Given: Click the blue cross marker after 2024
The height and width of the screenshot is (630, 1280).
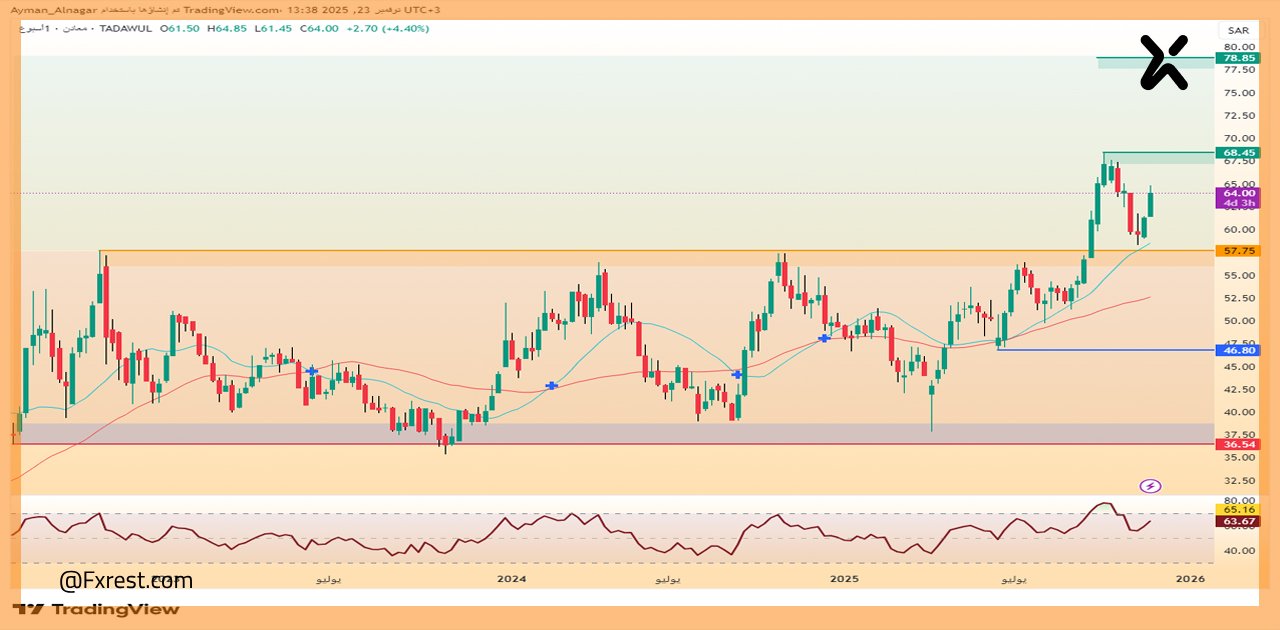Looking at the screenshot, I should pyautogui.click(x=551, y=385).
